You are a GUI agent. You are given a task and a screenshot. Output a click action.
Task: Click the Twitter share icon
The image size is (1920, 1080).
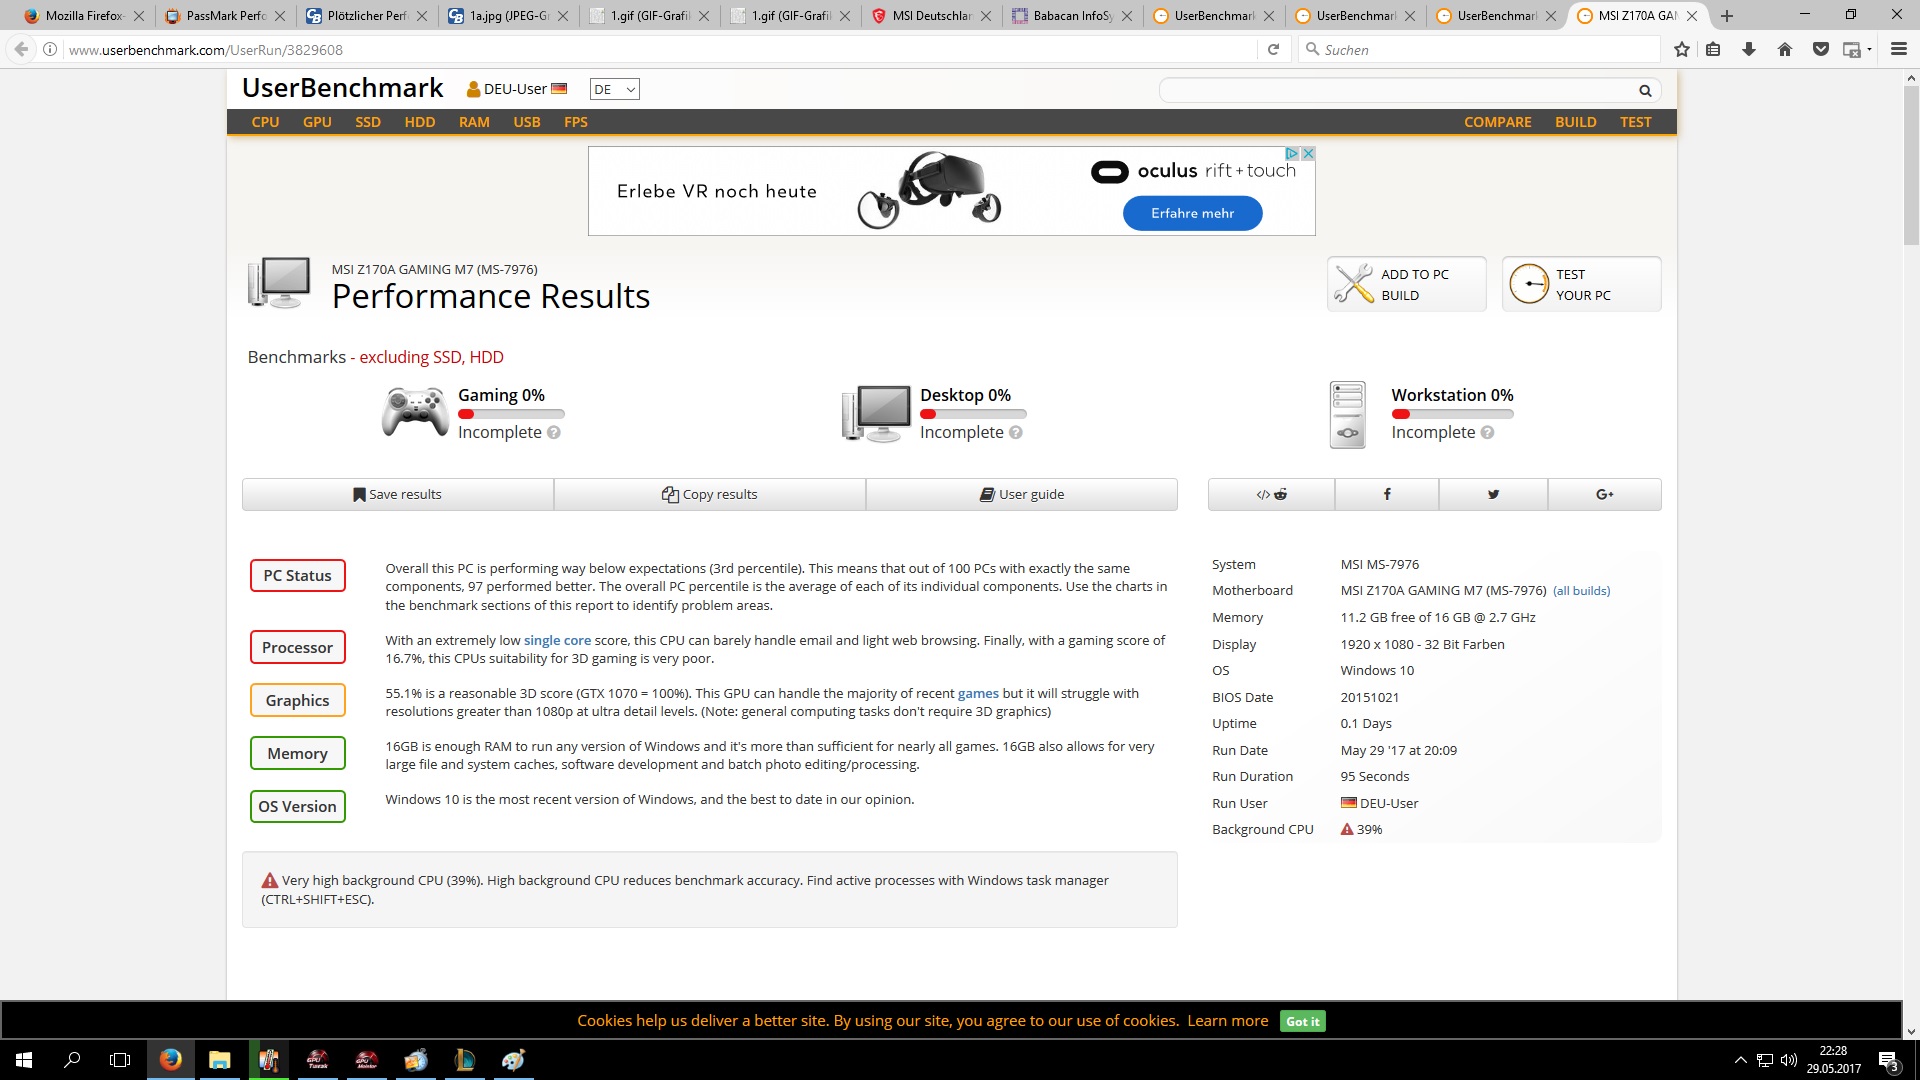tap(1493, 494)
